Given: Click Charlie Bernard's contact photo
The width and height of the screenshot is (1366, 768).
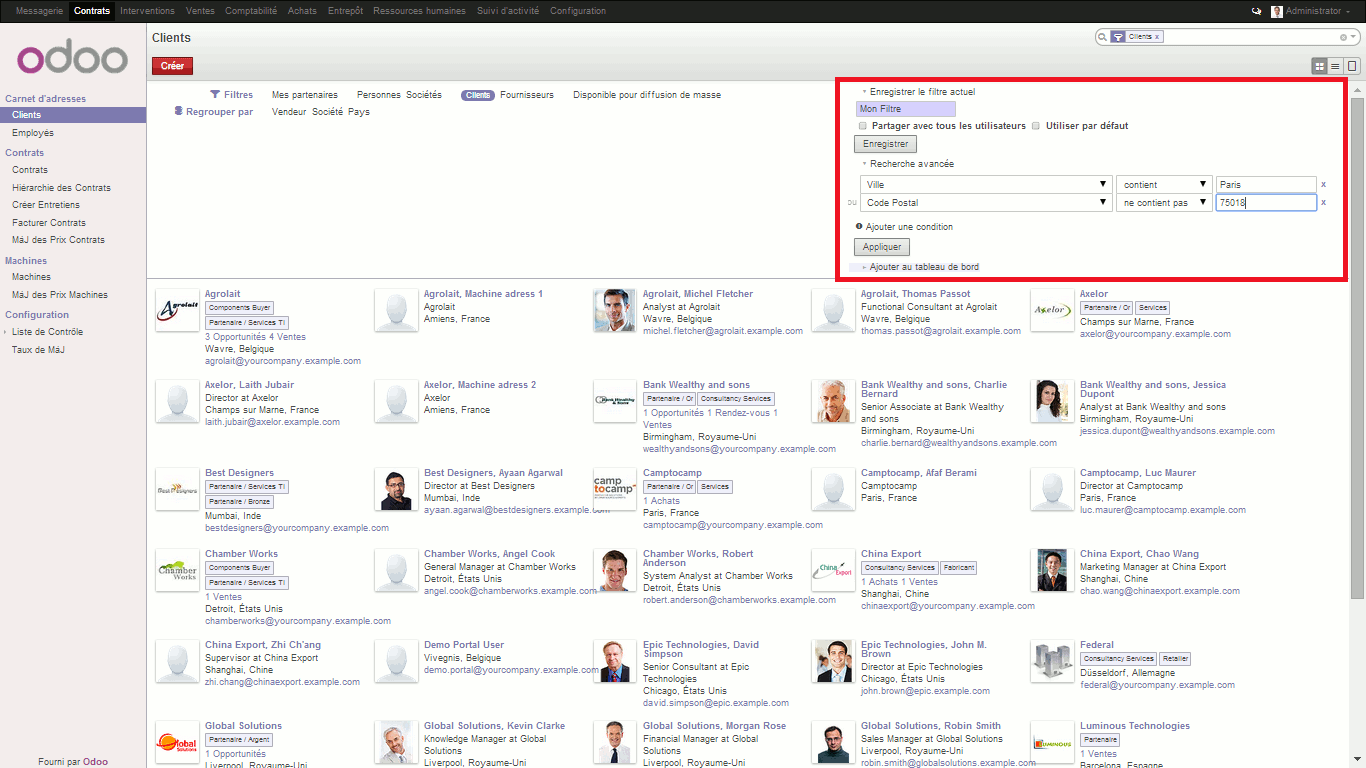Looking at the screenshot, I should tap(833, 401).
